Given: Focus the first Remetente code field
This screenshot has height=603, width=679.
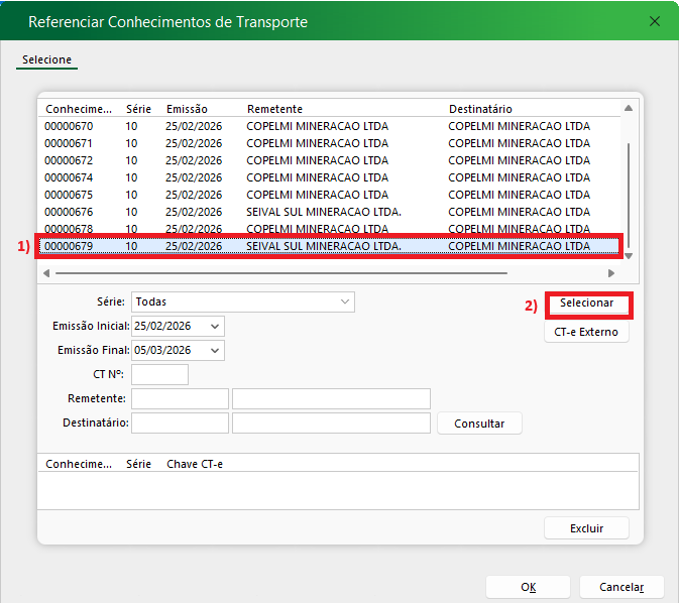Looking at the screenshot, I should (x=179, y=399).
